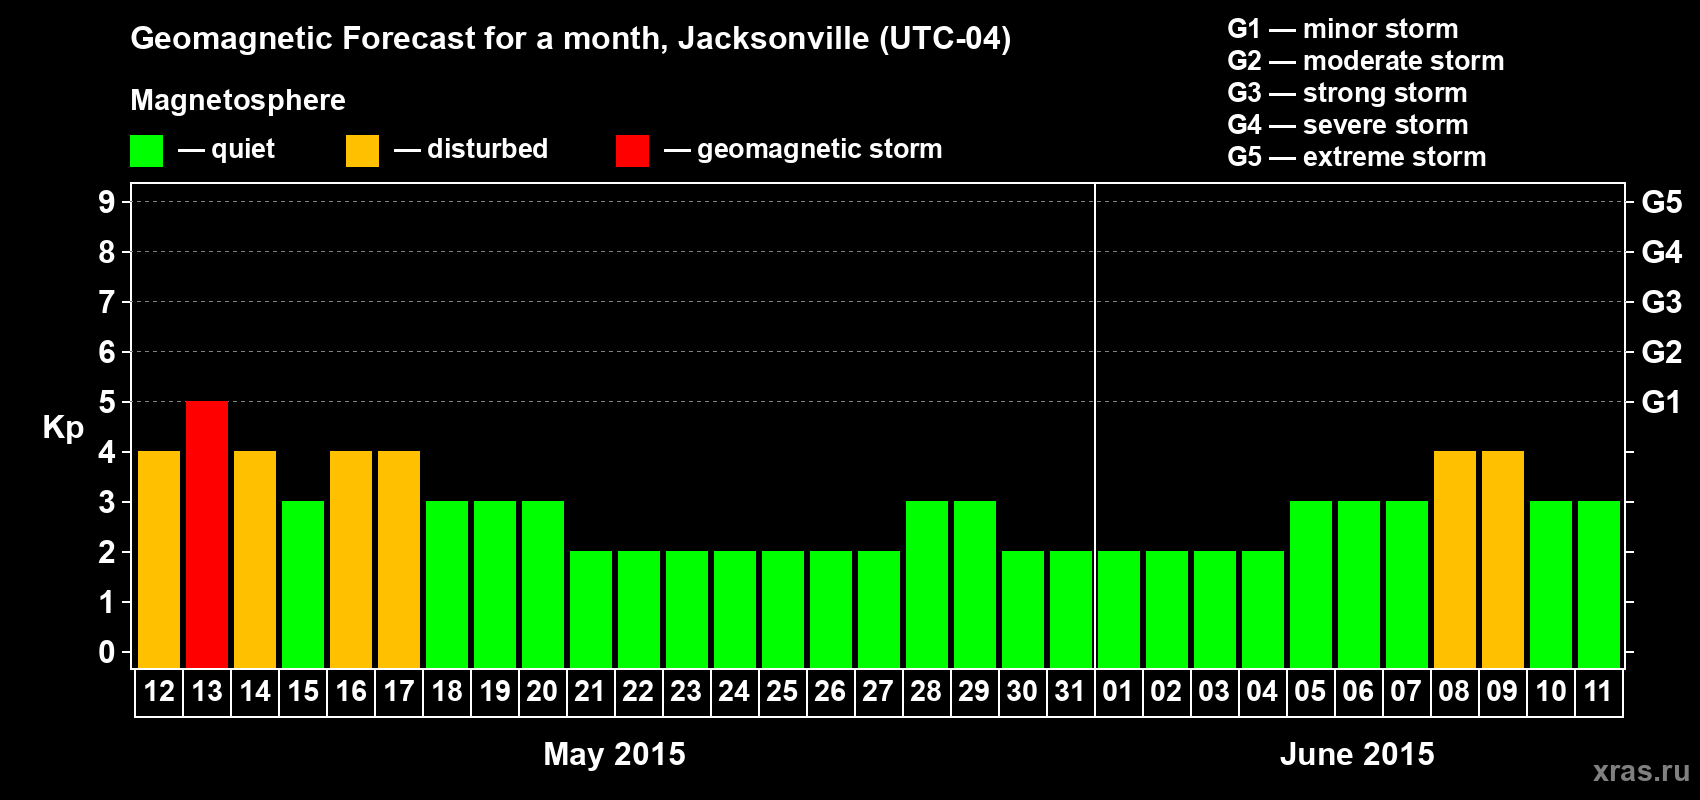Click date label 31 on the axis

click(1071, 692)
